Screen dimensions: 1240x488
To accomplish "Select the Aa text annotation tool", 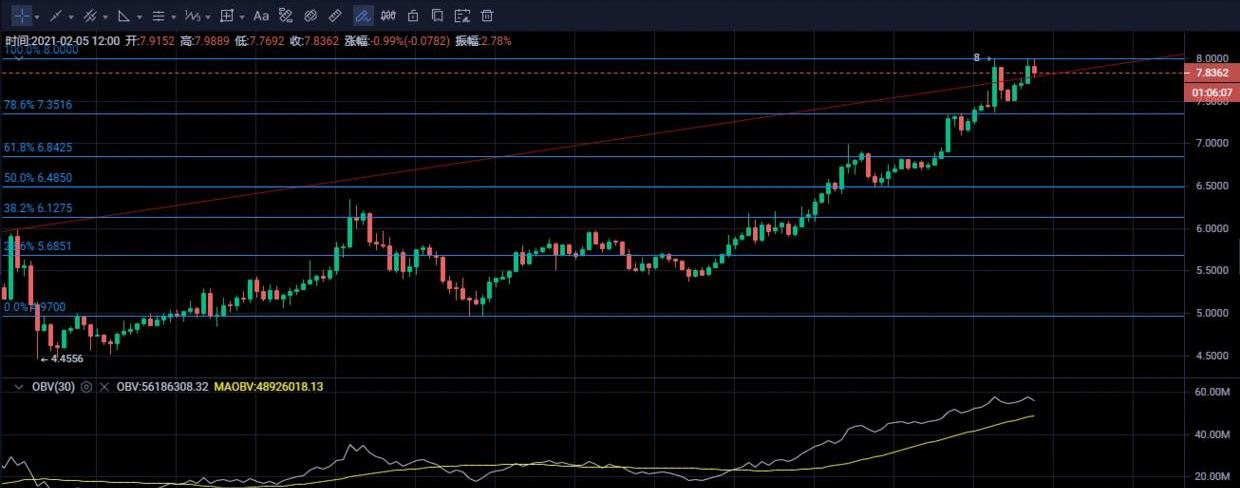I will (x=261, y=16).
